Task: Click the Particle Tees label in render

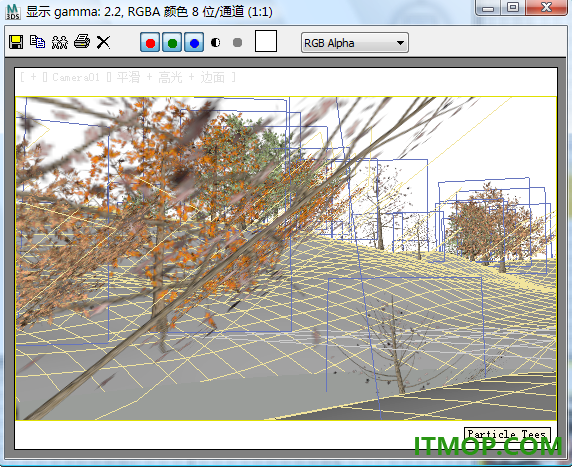Action: (507, 434)
